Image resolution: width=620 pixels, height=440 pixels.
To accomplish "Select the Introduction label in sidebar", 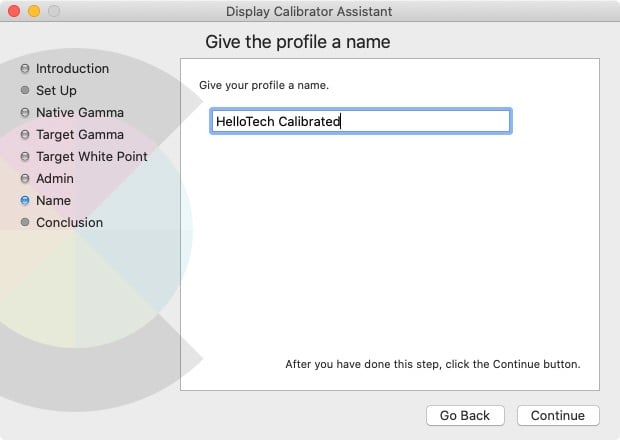I will (x=72, y=69).
